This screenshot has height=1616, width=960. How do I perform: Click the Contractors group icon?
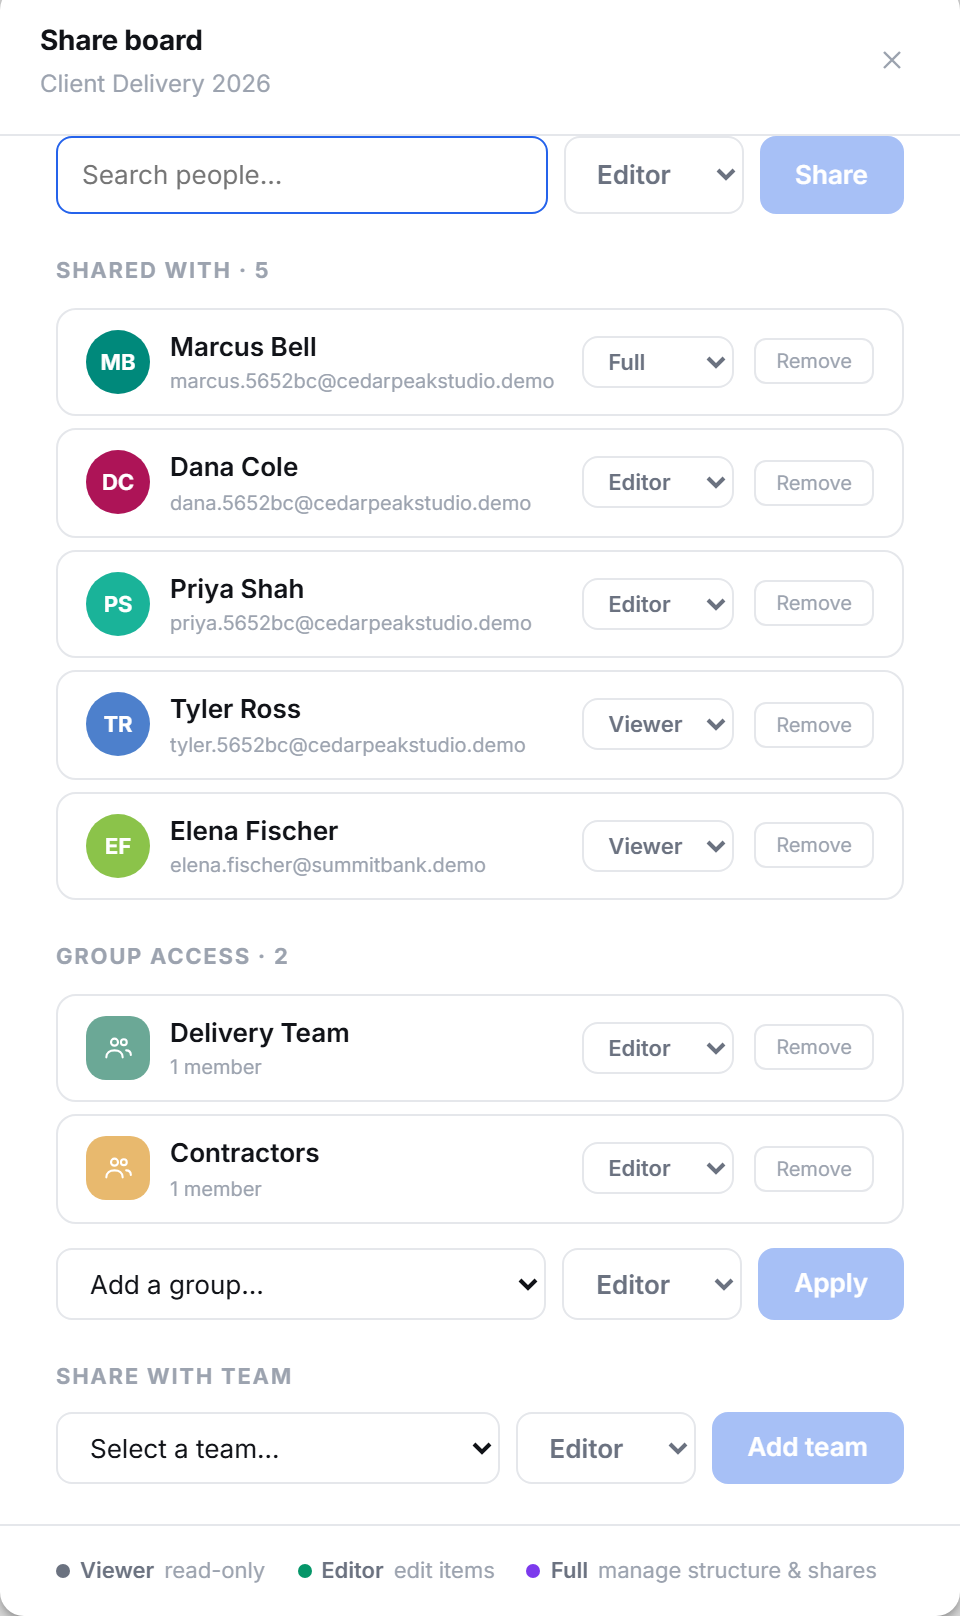click(118, 1168)
